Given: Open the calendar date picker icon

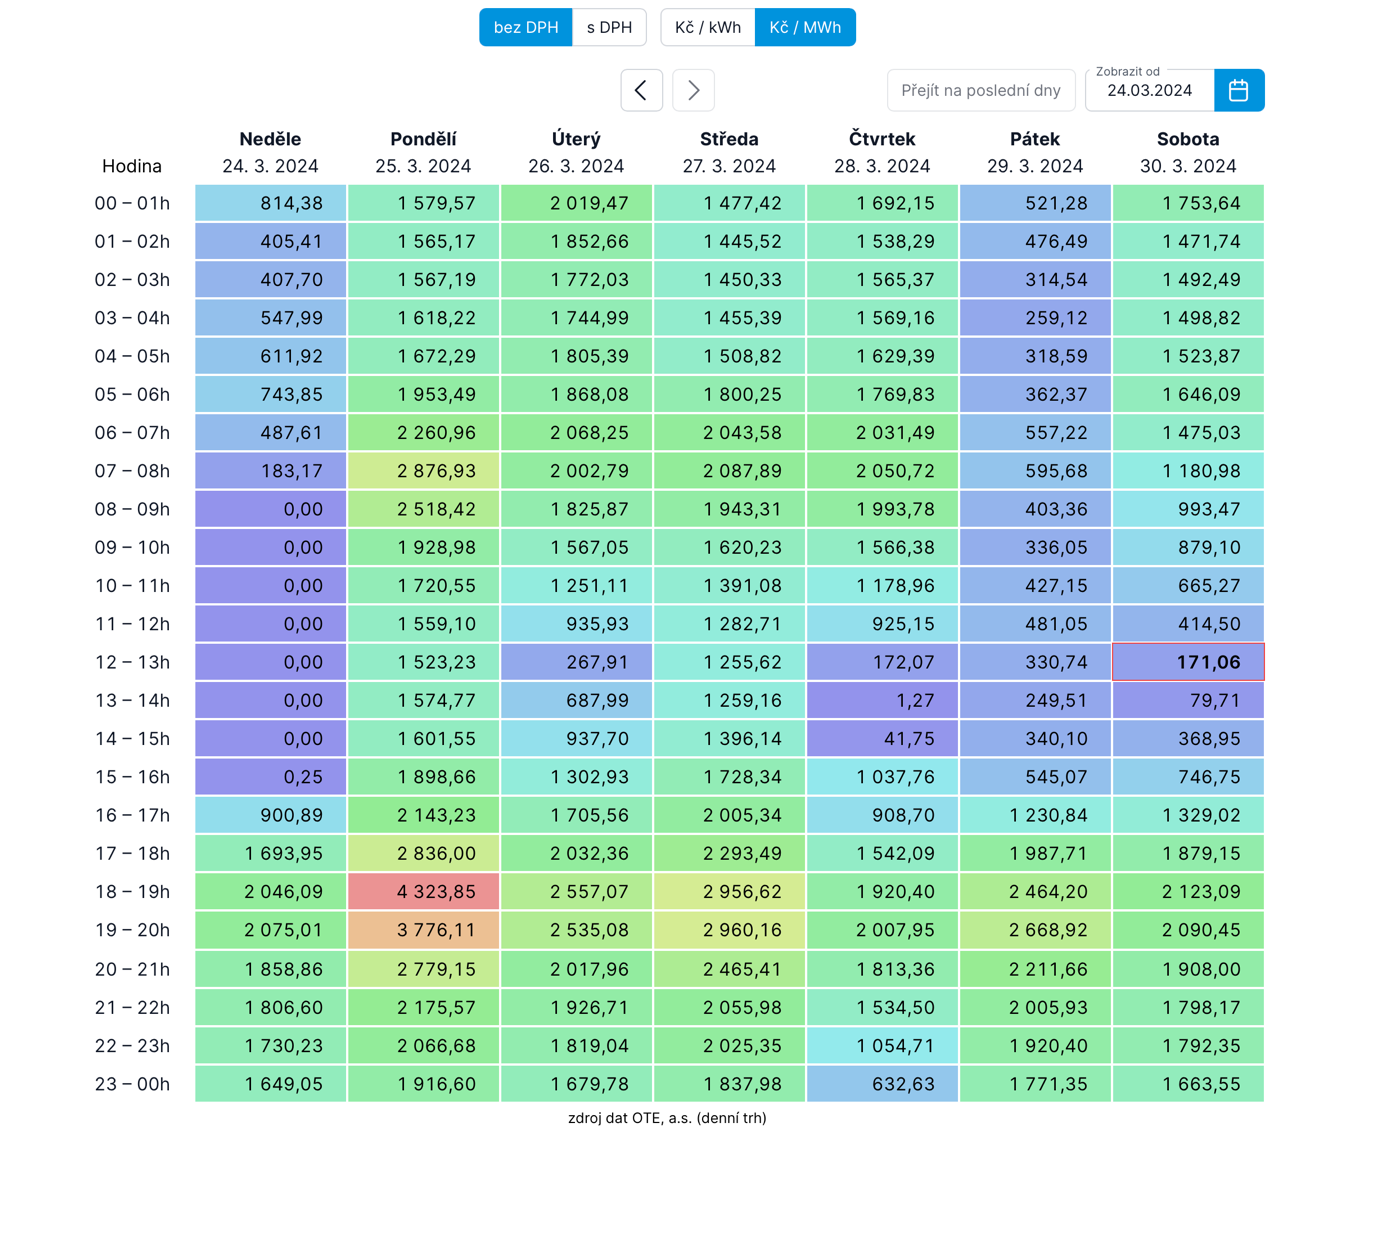Looking at the screenshot, I should pyautogui.click(x=1238, y=90).
